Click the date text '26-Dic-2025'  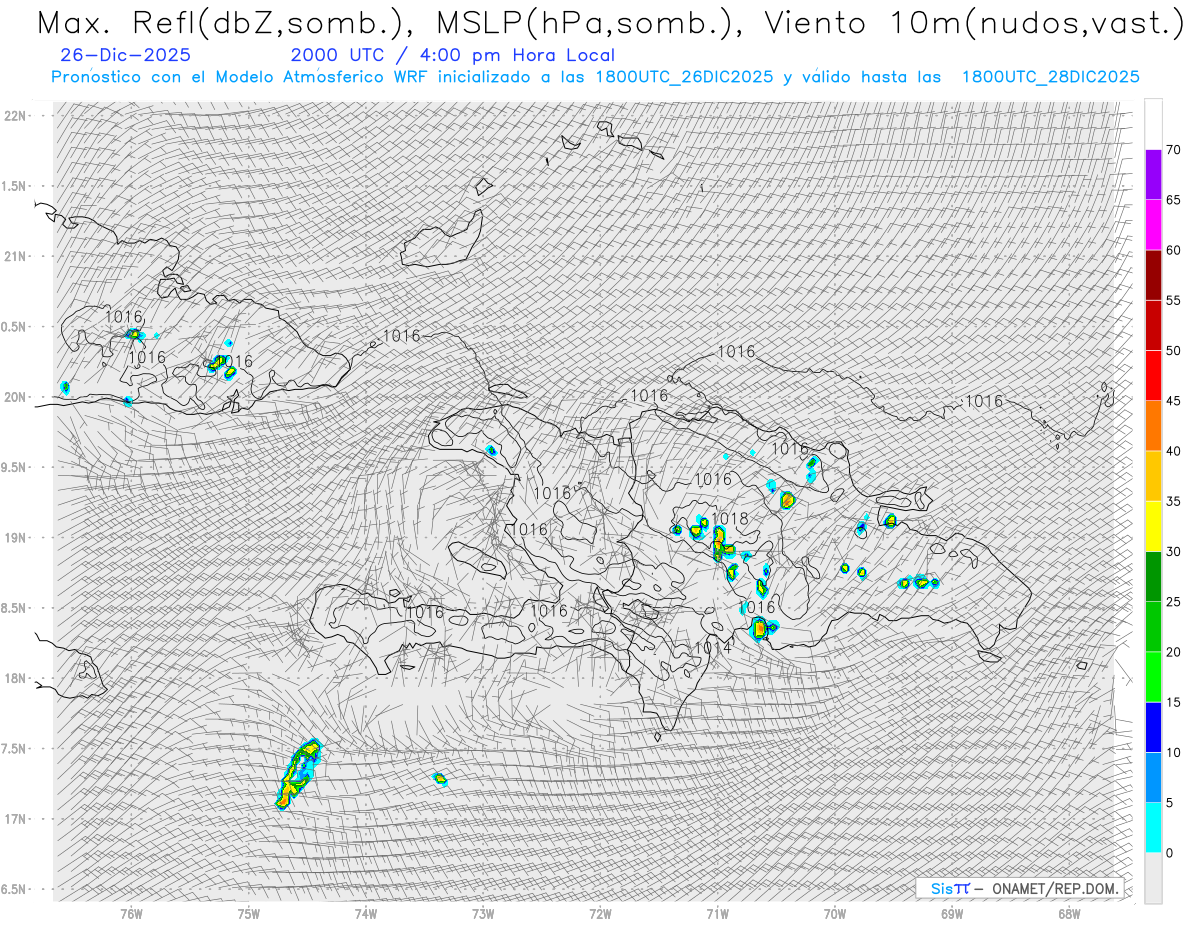point(125,55)
